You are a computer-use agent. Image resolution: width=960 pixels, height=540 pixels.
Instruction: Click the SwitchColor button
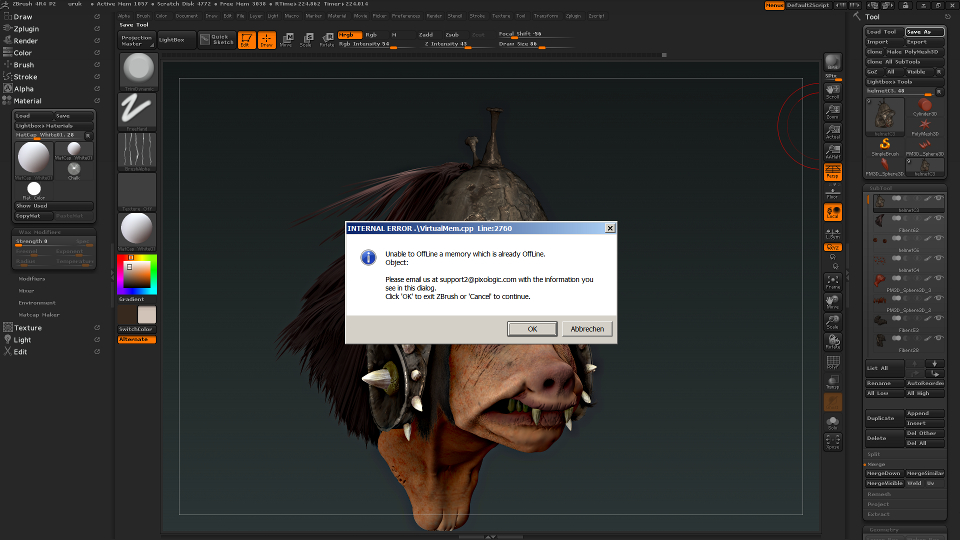tap(137, 329)
